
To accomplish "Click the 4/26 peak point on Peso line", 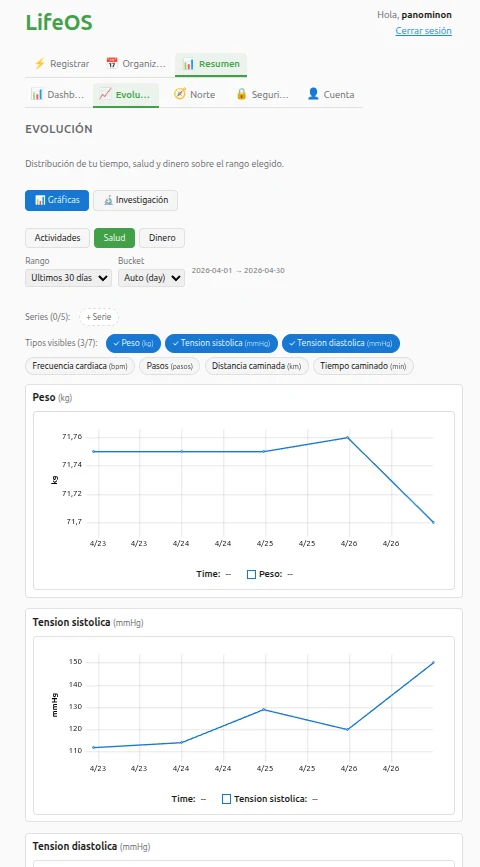I will click(348, 437).
